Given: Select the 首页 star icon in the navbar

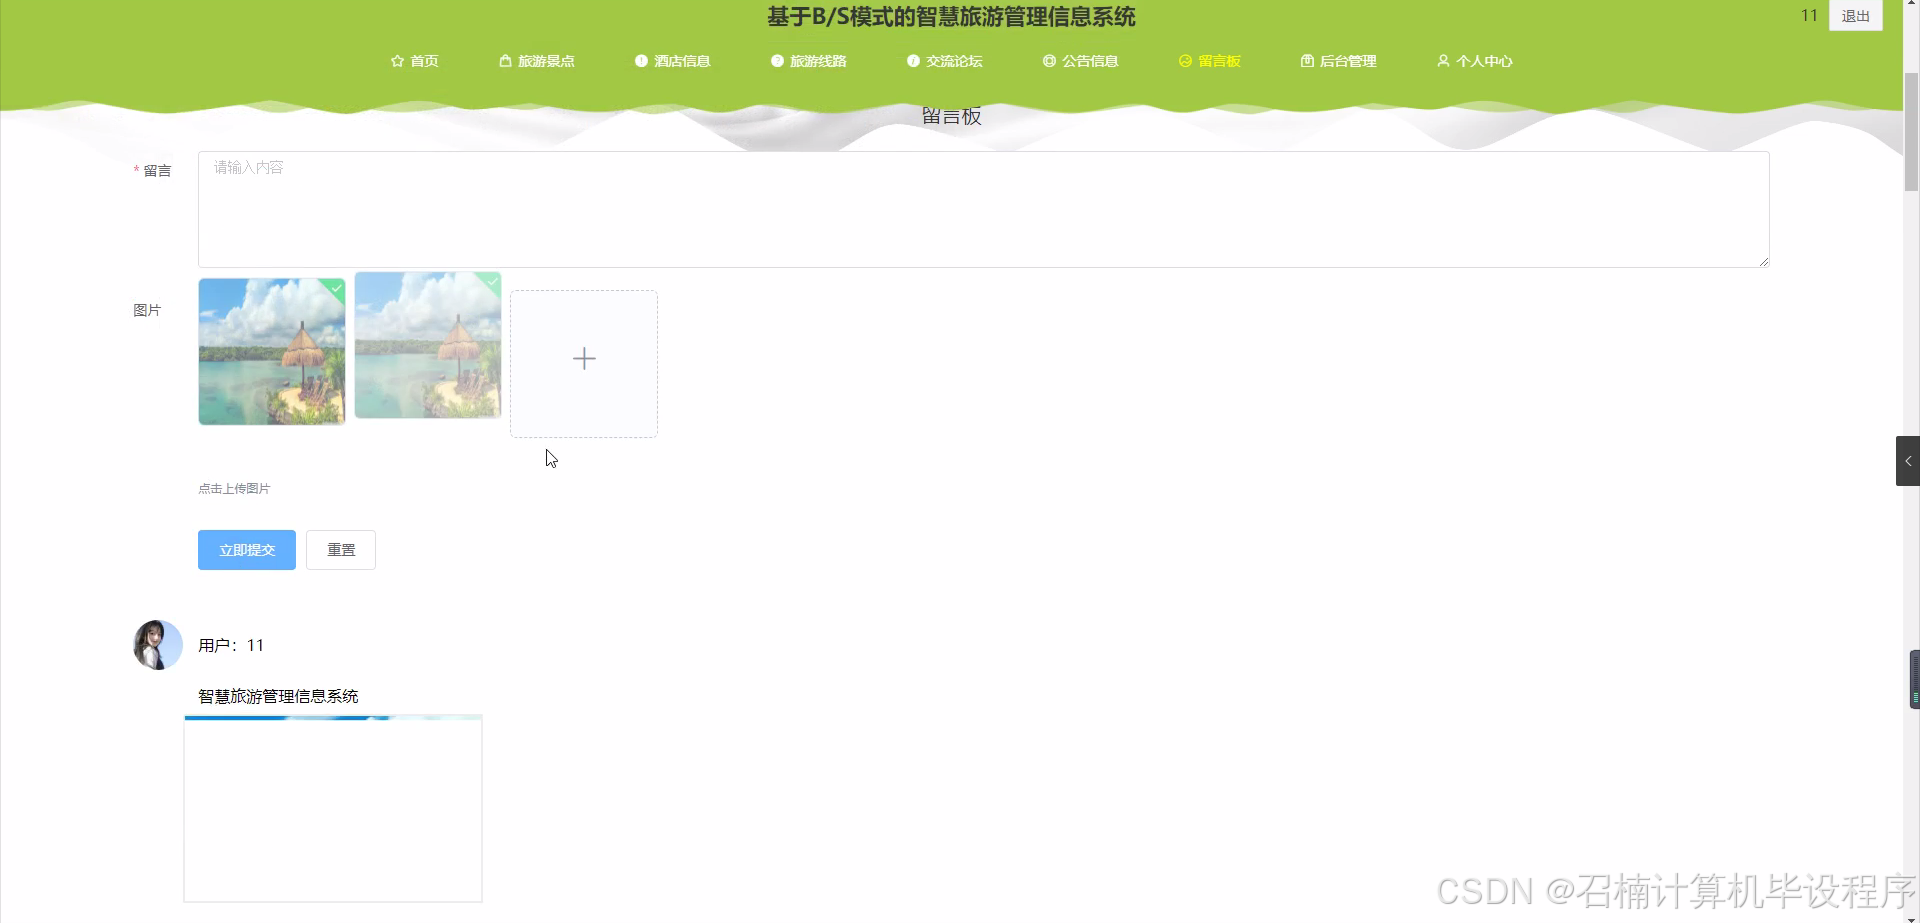Looking at the screenshot, I should [397, 61].
